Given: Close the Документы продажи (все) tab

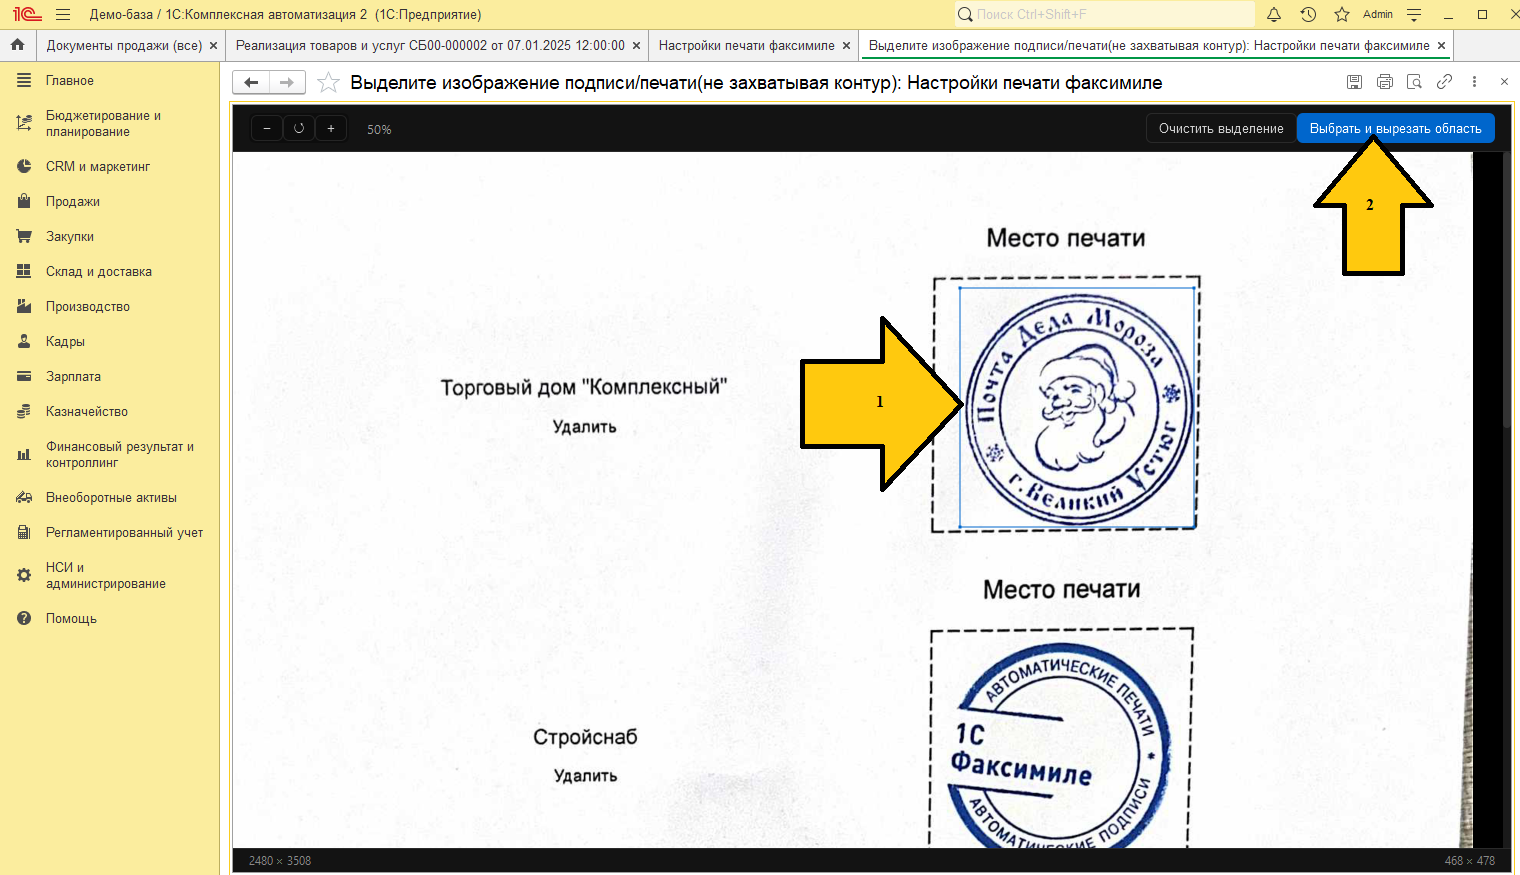Looking at the screenshot, I should point(213,46).
